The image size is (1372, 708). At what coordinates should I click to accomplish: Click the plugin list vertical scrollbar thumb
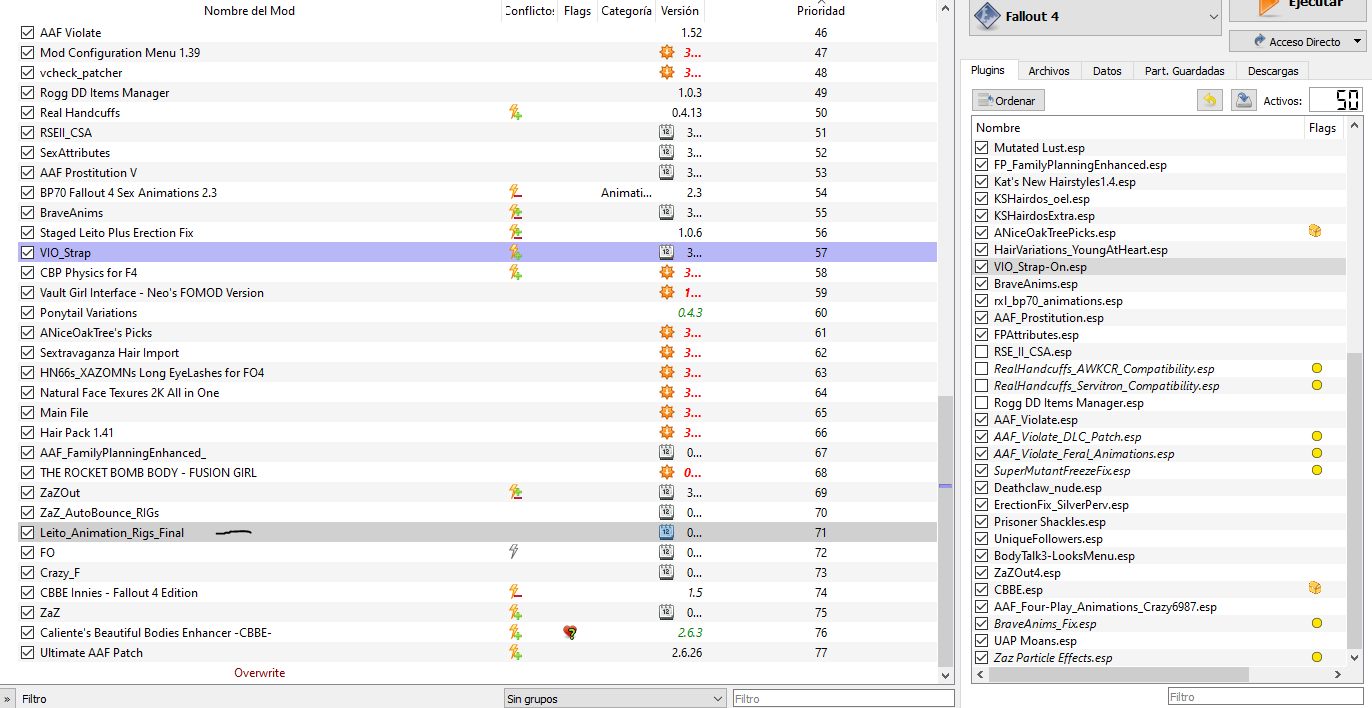pos(1355,500)
